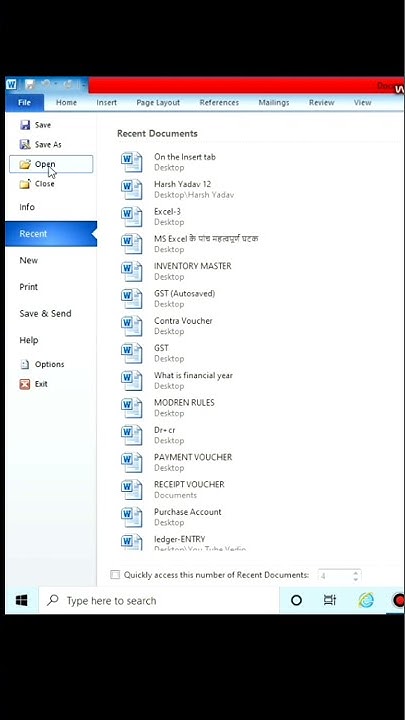Open Save & Send section
Image resolution: width=405 pixels, height=720 pixels.
[x=51, y=314]
